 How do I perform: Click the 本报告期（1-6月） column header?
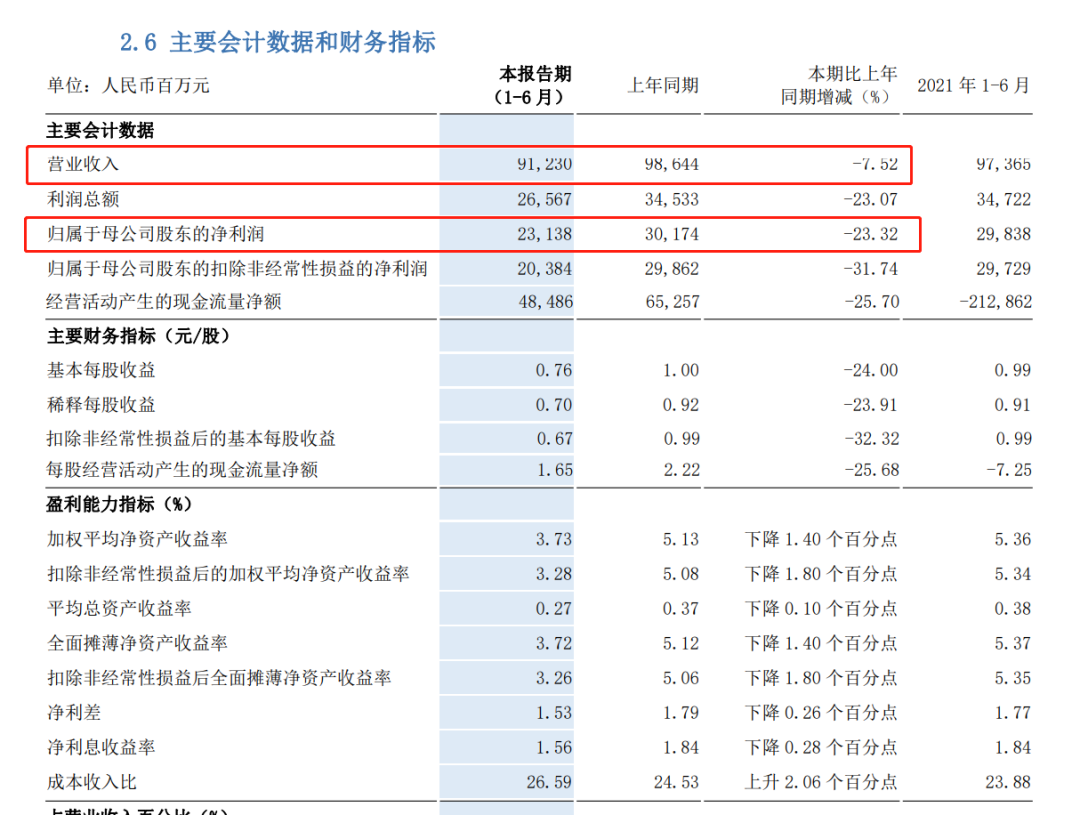[531, 85]
